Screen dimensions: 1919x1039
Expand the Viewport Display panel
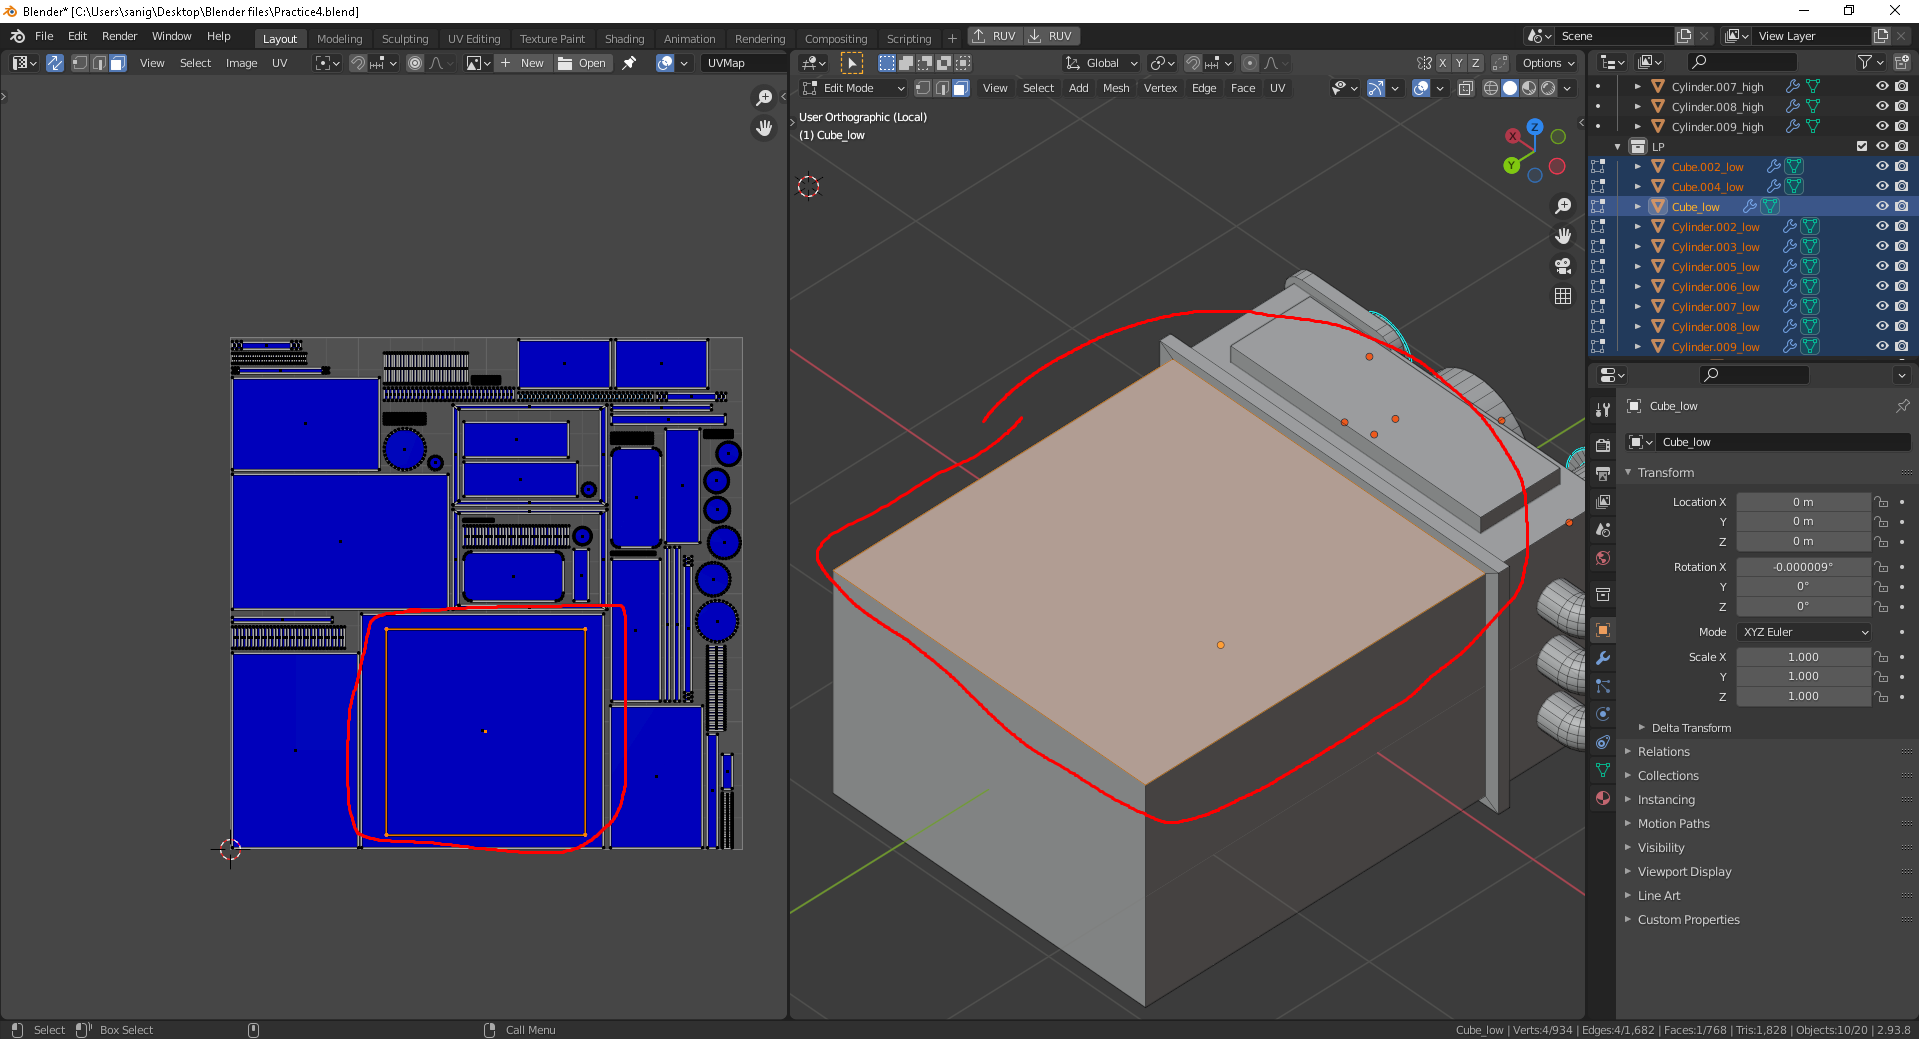[1684, 872]
